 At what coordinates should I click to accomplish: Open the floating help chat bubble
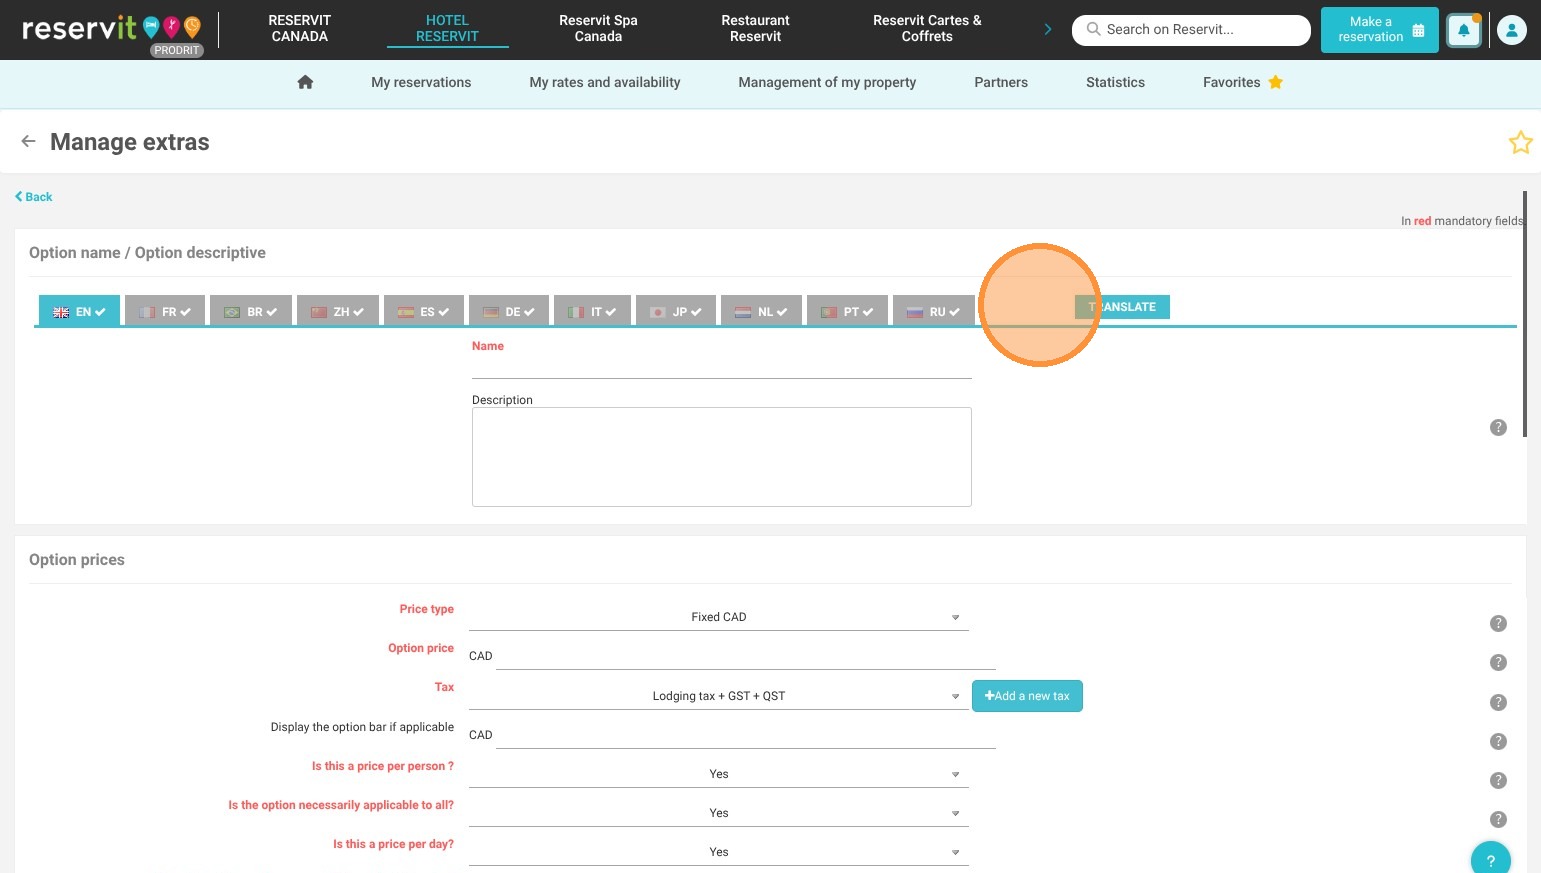click(1490, 860)
